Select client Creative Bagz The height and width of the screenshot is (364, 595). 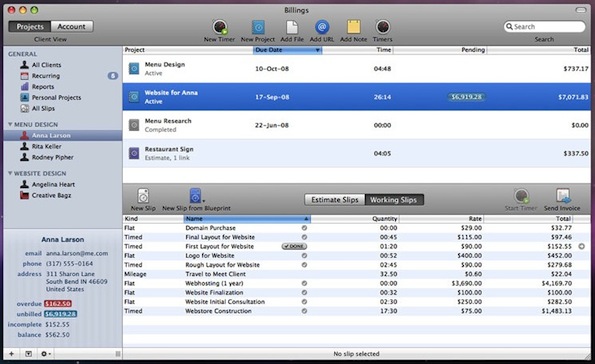(x=51, y=195)
